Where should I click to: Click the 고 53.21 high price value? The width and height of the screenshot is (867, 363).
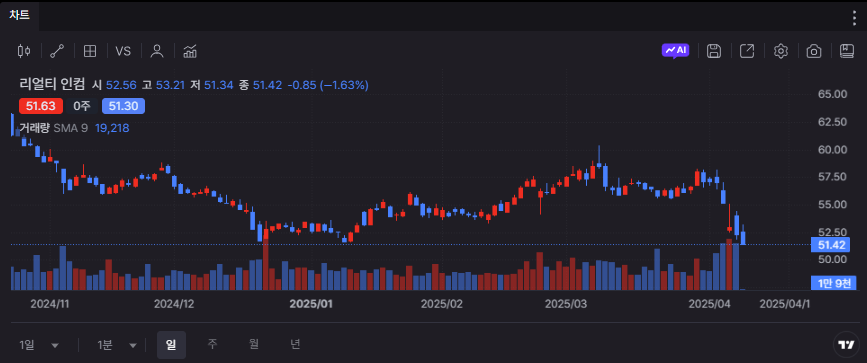[164, 85]
